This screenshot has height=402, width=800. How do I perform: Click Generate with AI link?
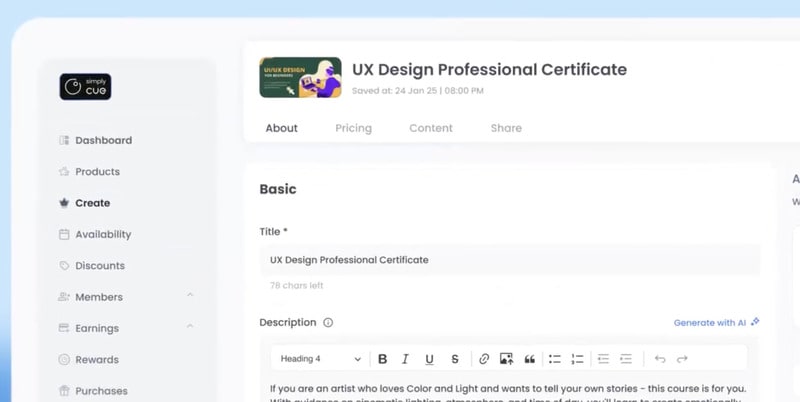716,322
